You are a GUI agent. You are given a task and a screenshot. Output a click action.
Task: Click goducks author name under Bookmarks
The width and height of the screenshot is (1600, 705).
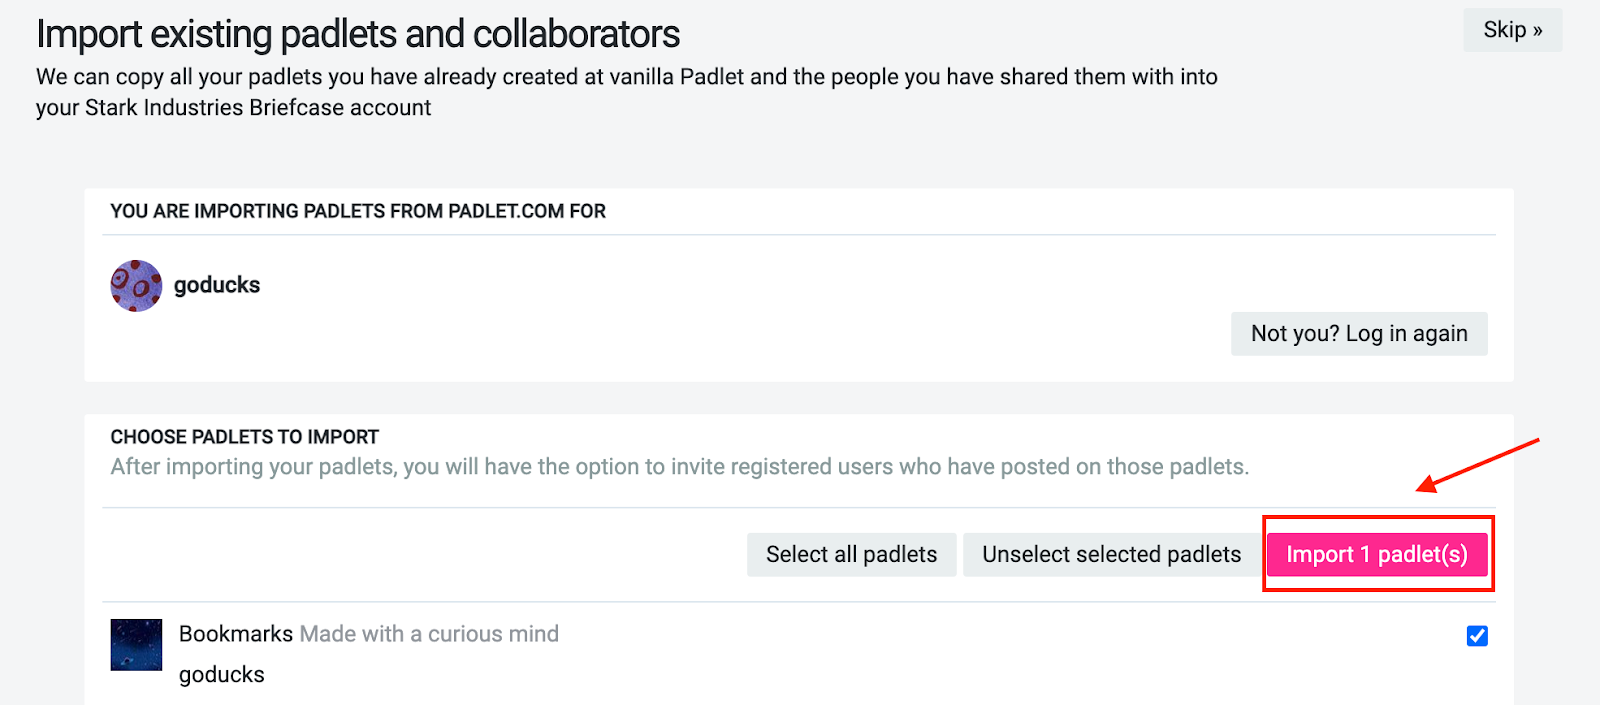click(222, 675)
